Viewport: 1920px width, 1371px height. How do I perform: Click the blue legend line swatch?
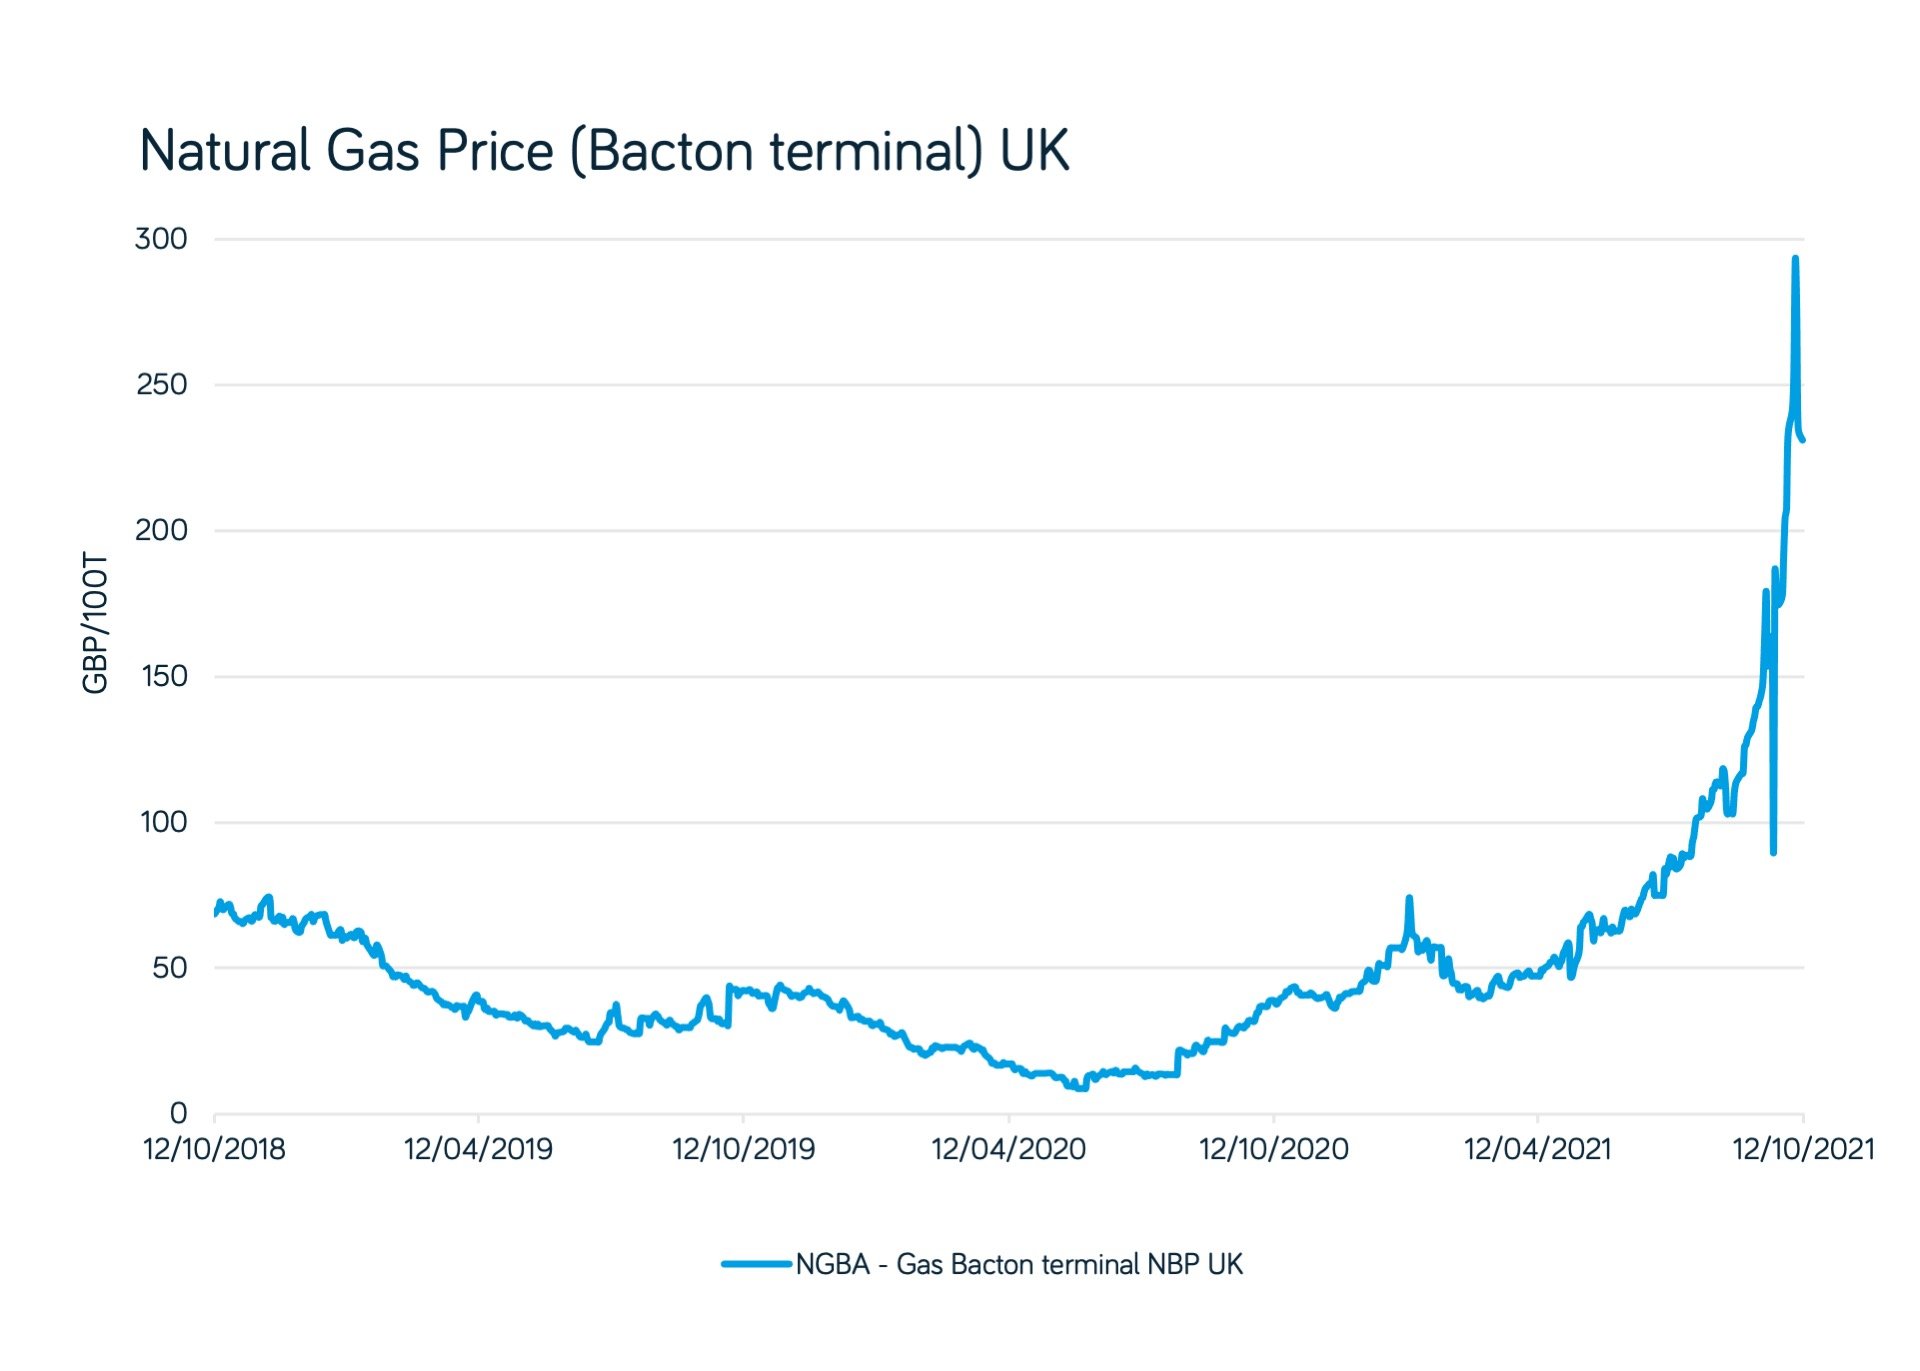756,1264
